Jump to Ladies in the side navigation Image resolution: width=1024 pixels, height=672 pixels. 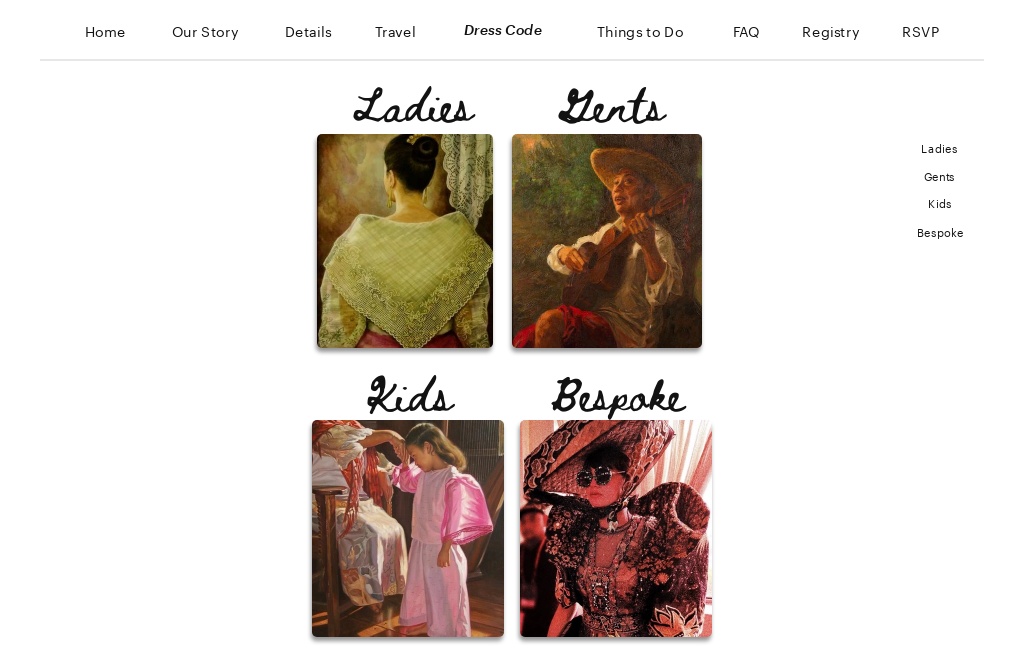coord(939,149)
